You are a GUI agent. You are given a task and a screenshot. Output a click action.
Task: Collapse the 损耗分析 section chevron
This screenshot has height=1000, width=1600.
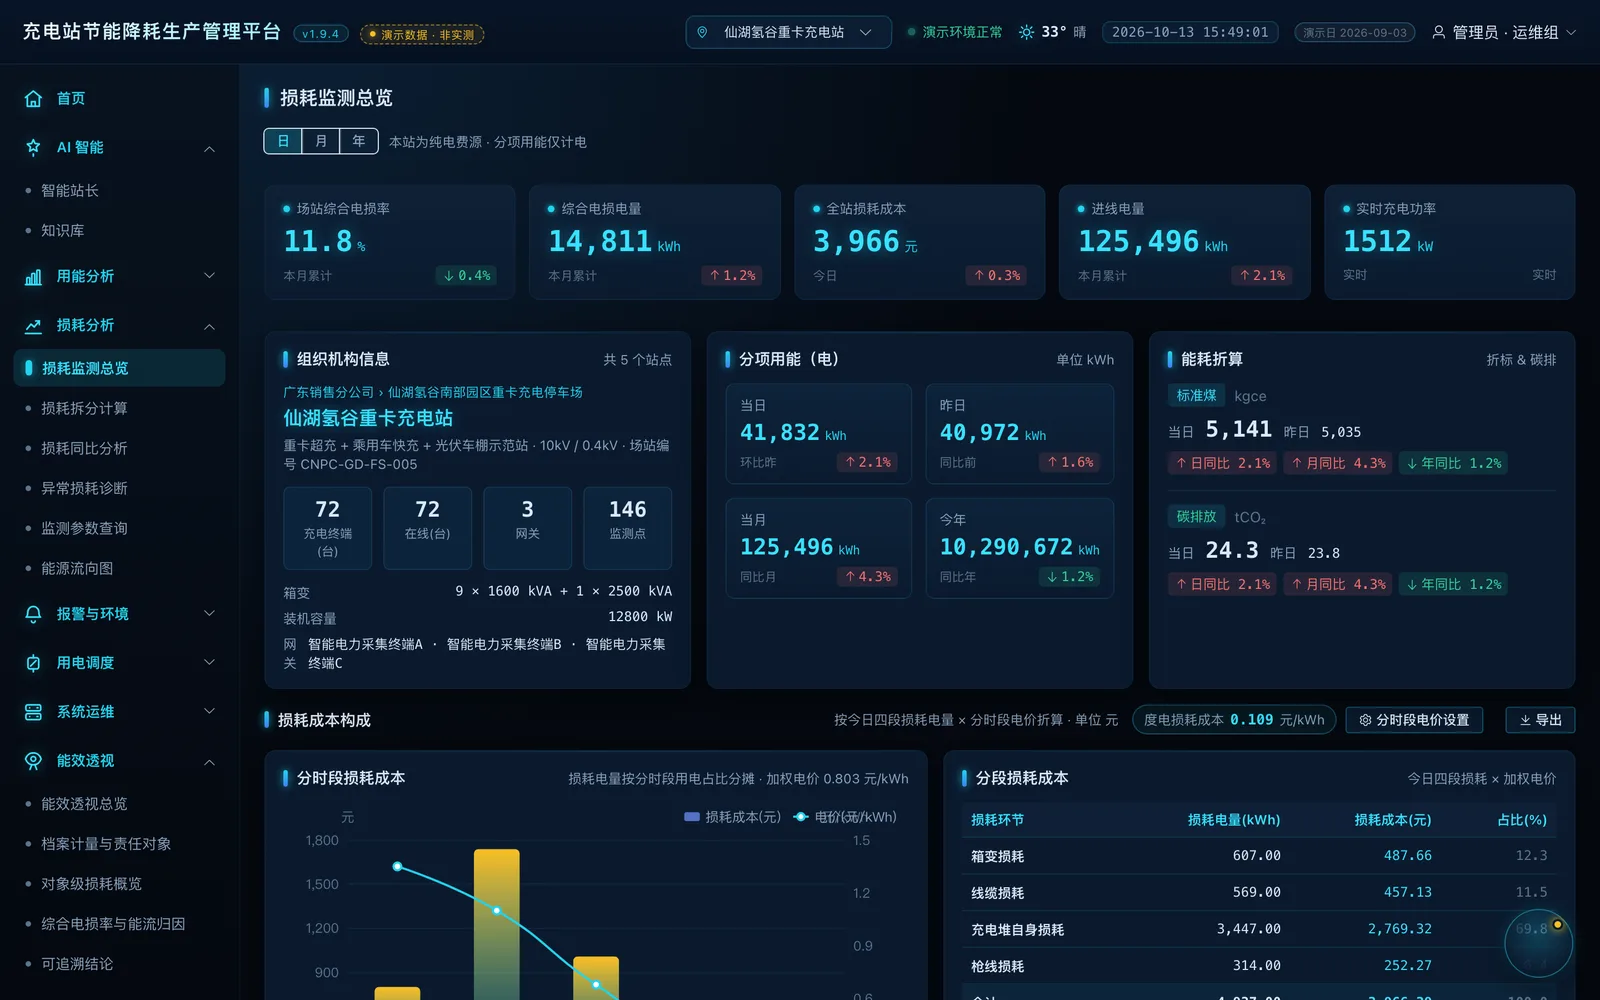[x=210, y=327]
